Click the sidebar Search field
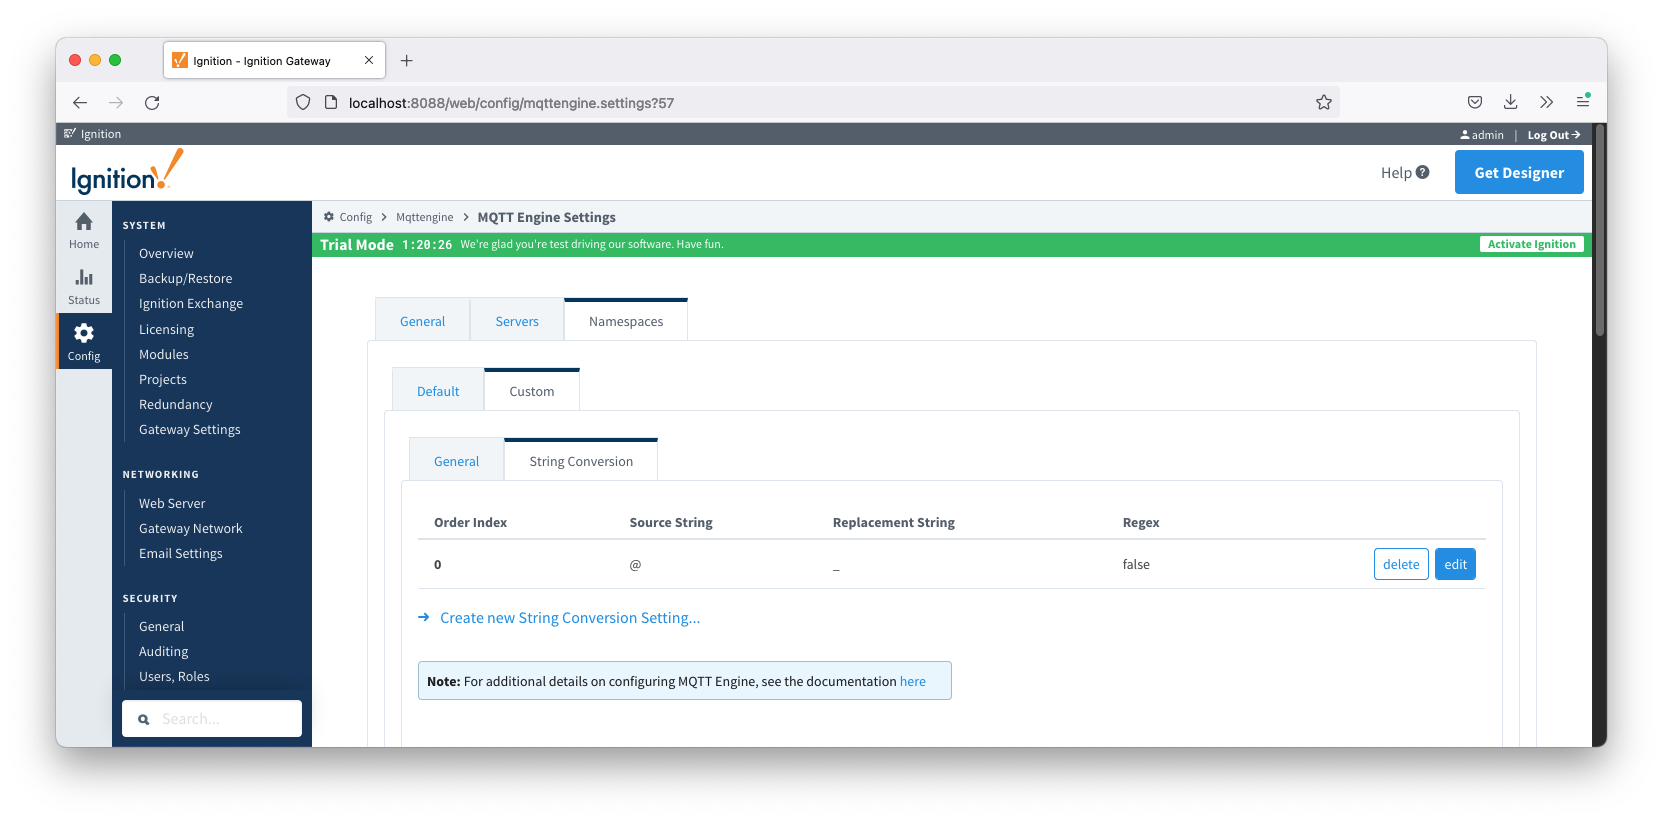1663x821 pixels. coord(212,718)
